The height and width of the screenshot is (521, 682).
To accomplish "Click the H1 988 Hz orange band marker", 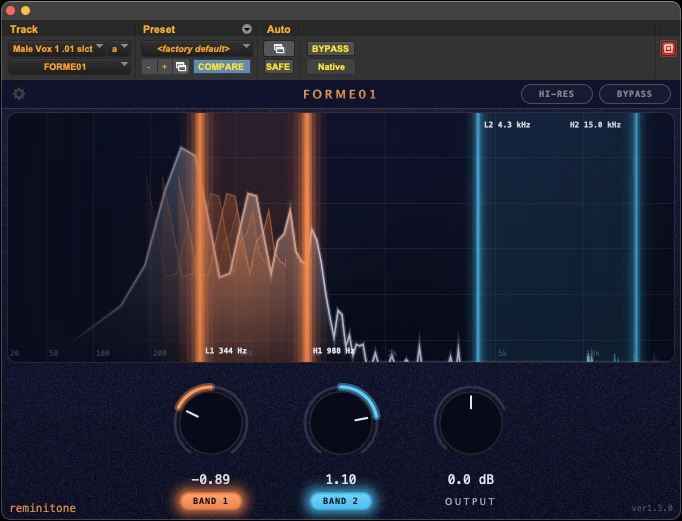I will [x=307, y=237].
